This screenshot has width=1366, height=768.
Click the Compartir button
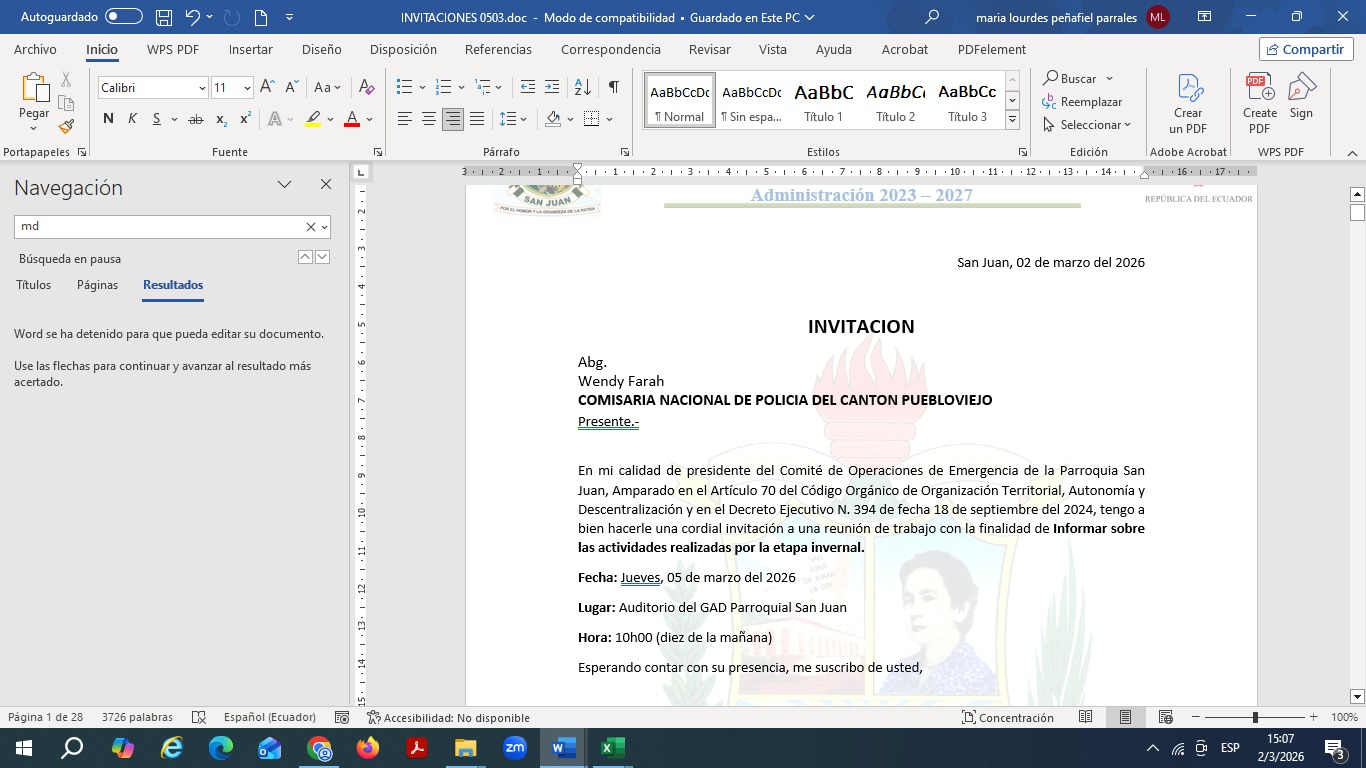(x=1305, y=49)
